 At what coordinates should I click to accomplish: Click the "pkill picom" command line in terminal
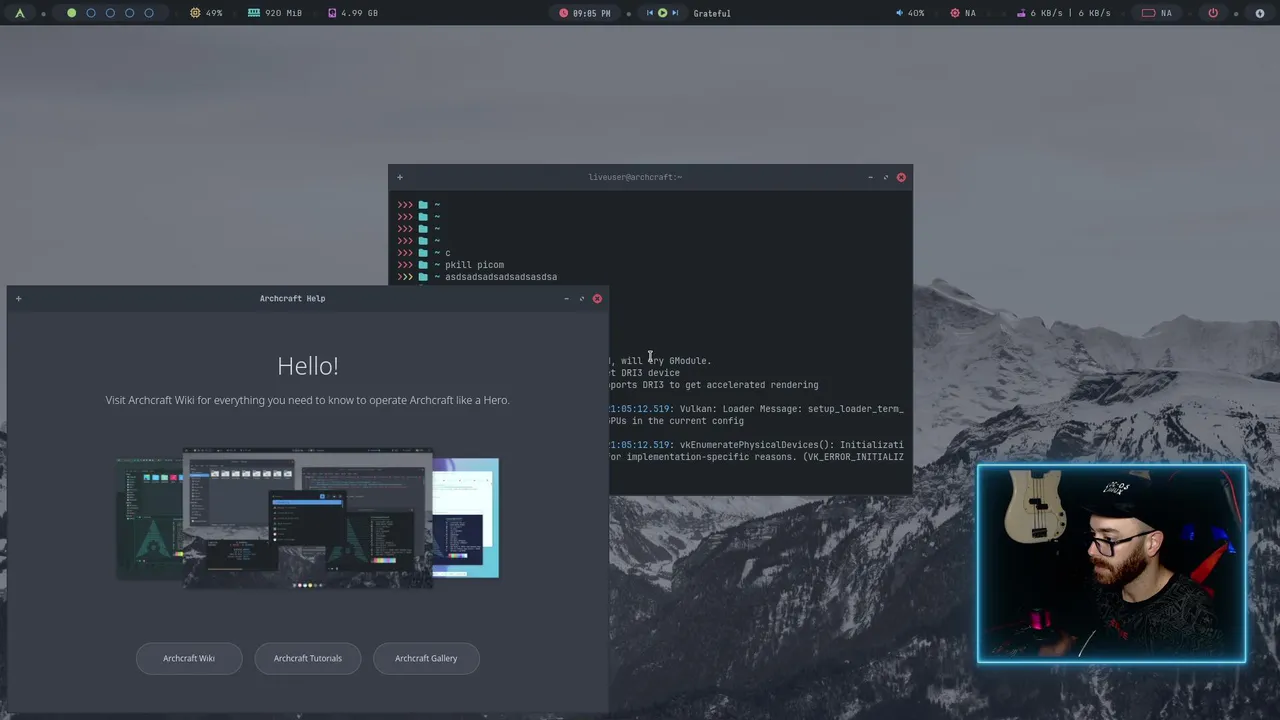(x=474, y=265)
